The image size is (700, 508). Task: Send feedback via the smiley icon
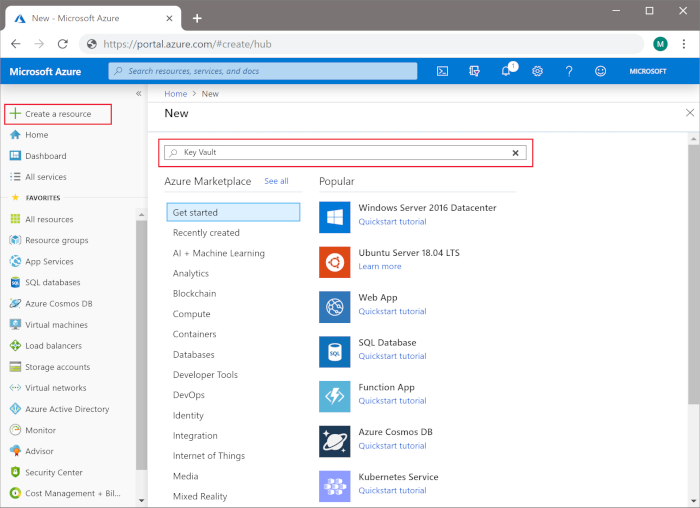tap(600, 71)
